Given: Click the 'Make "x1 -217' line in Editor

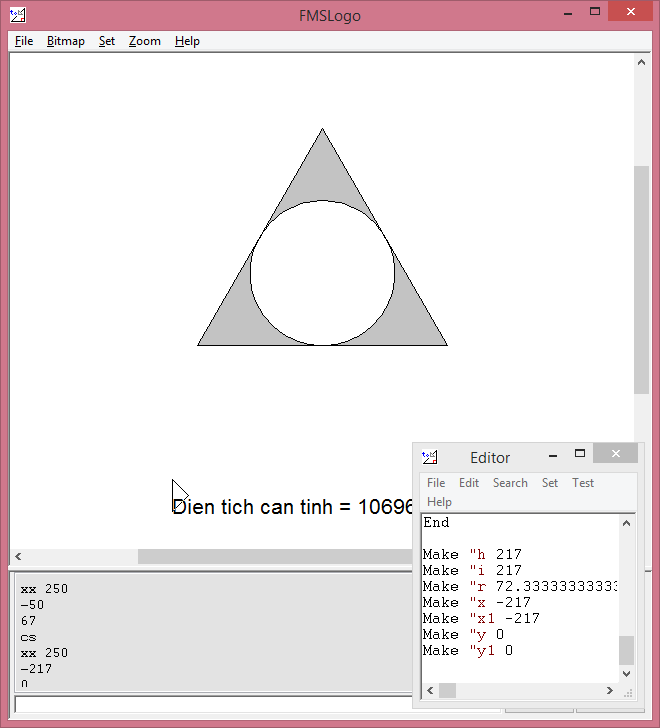Looking at the screenshot, I should (x=481, y=618).
